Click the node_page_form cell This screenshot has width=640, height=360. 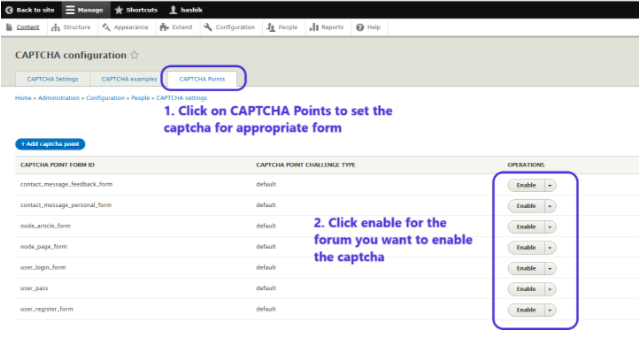[x=44, y=247]
